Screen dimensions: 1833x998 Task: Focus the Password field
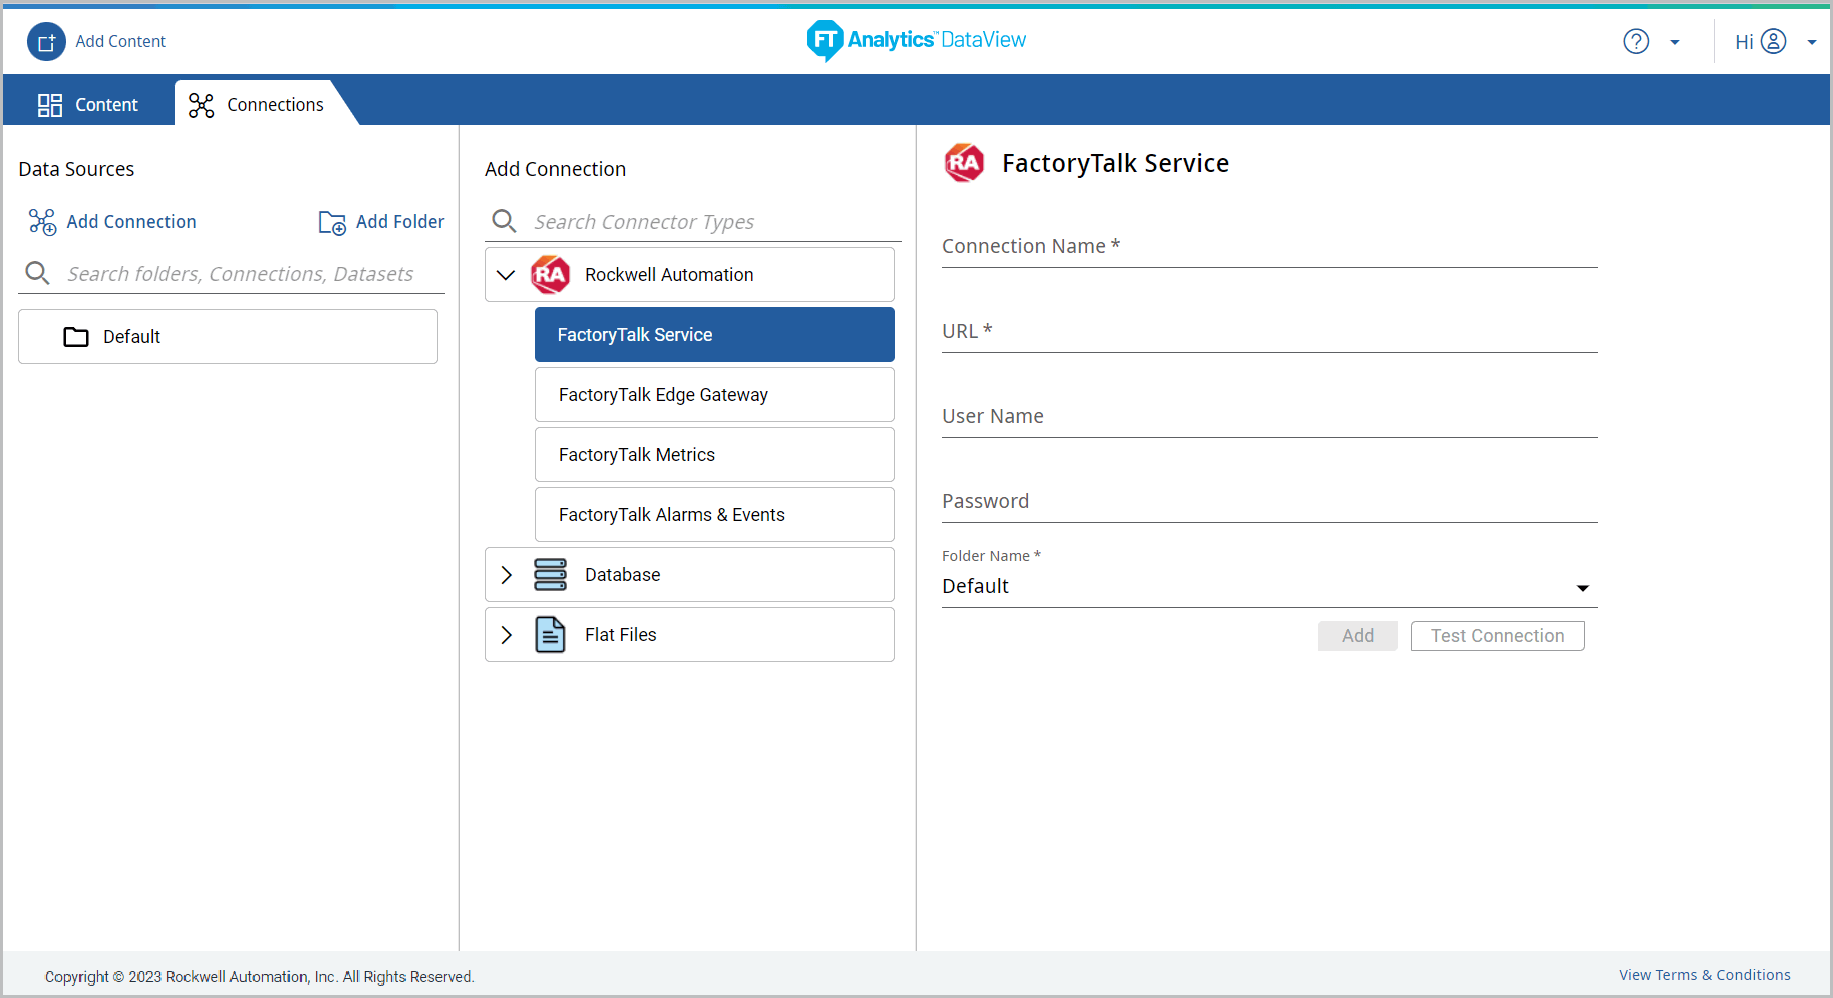(1270, 502)
